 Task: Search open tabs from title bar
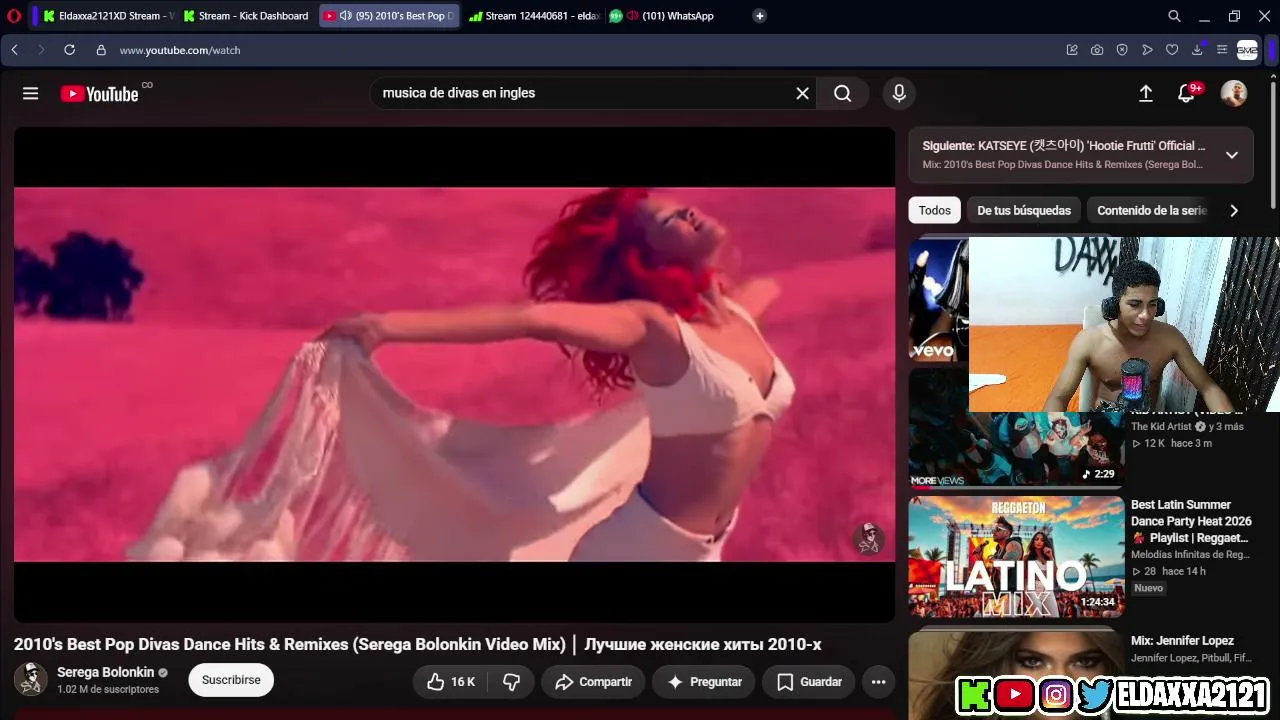(x=1174, y=16)
